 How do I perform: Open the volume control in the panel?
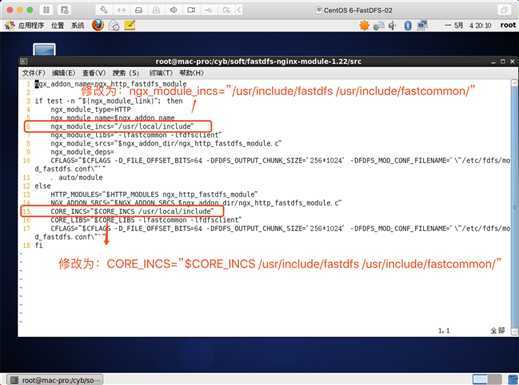tap(393, 25)
